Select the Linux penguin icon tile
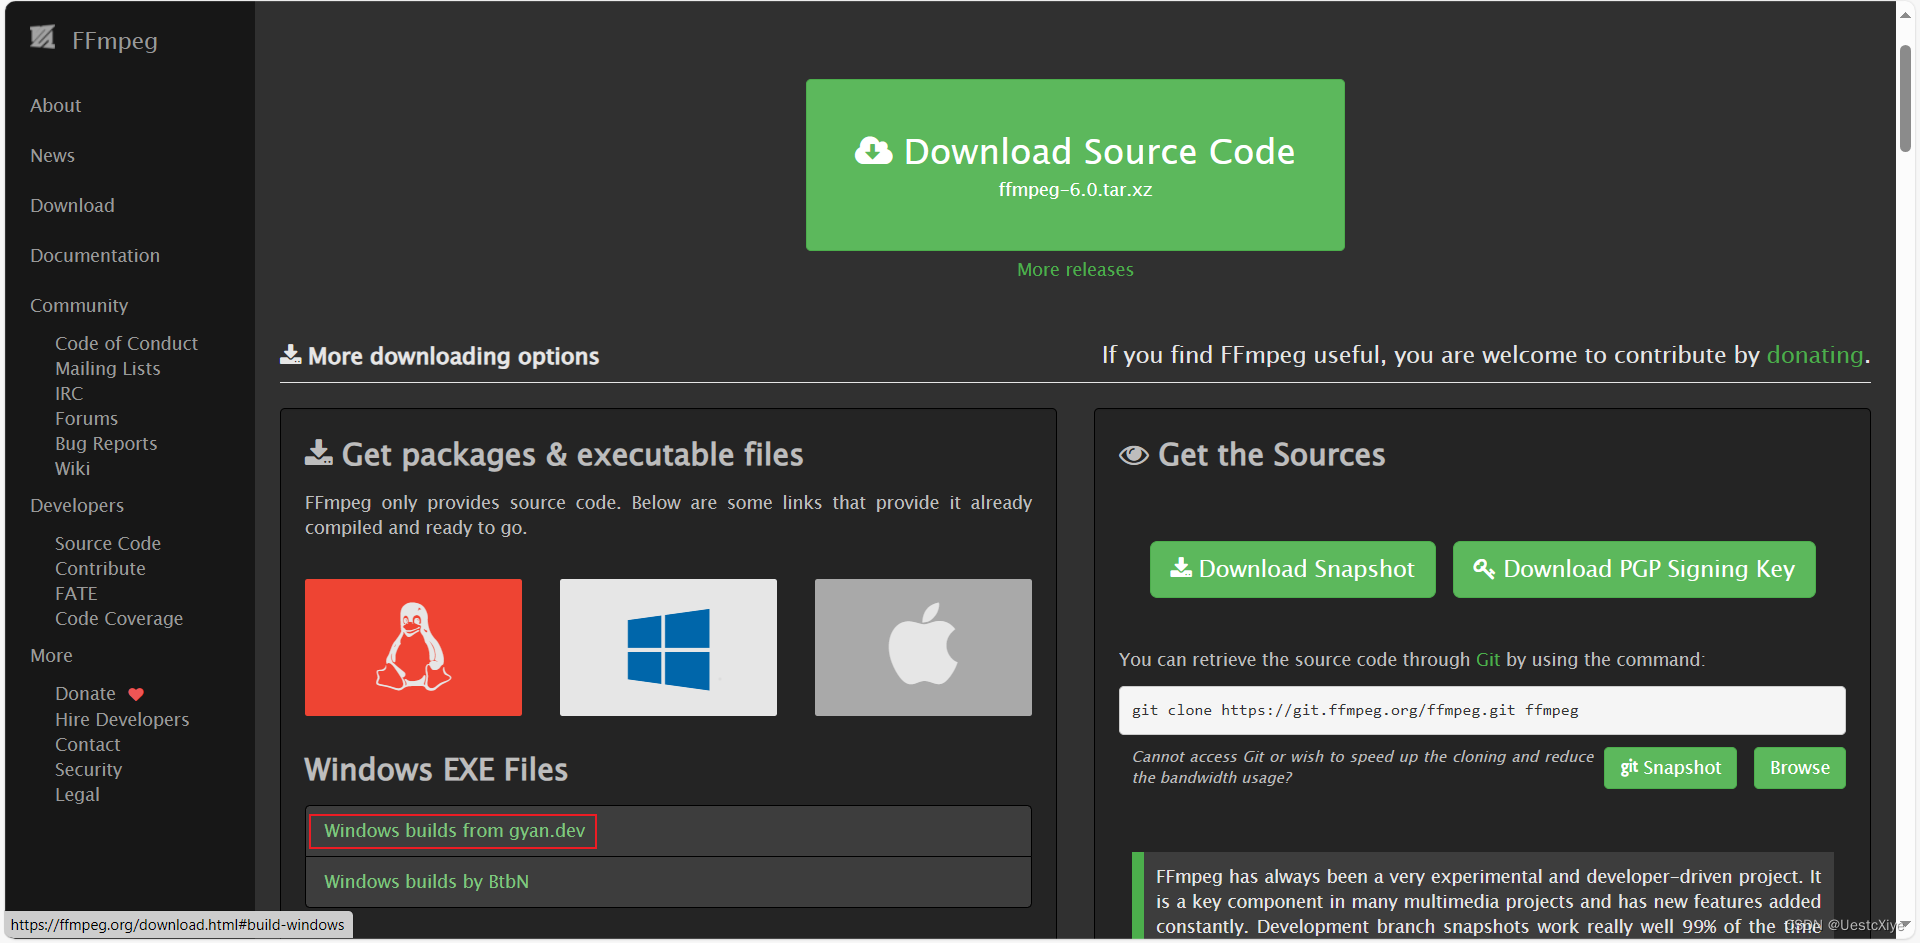This screenshot has height=943, width=1920. pos(413,647)
